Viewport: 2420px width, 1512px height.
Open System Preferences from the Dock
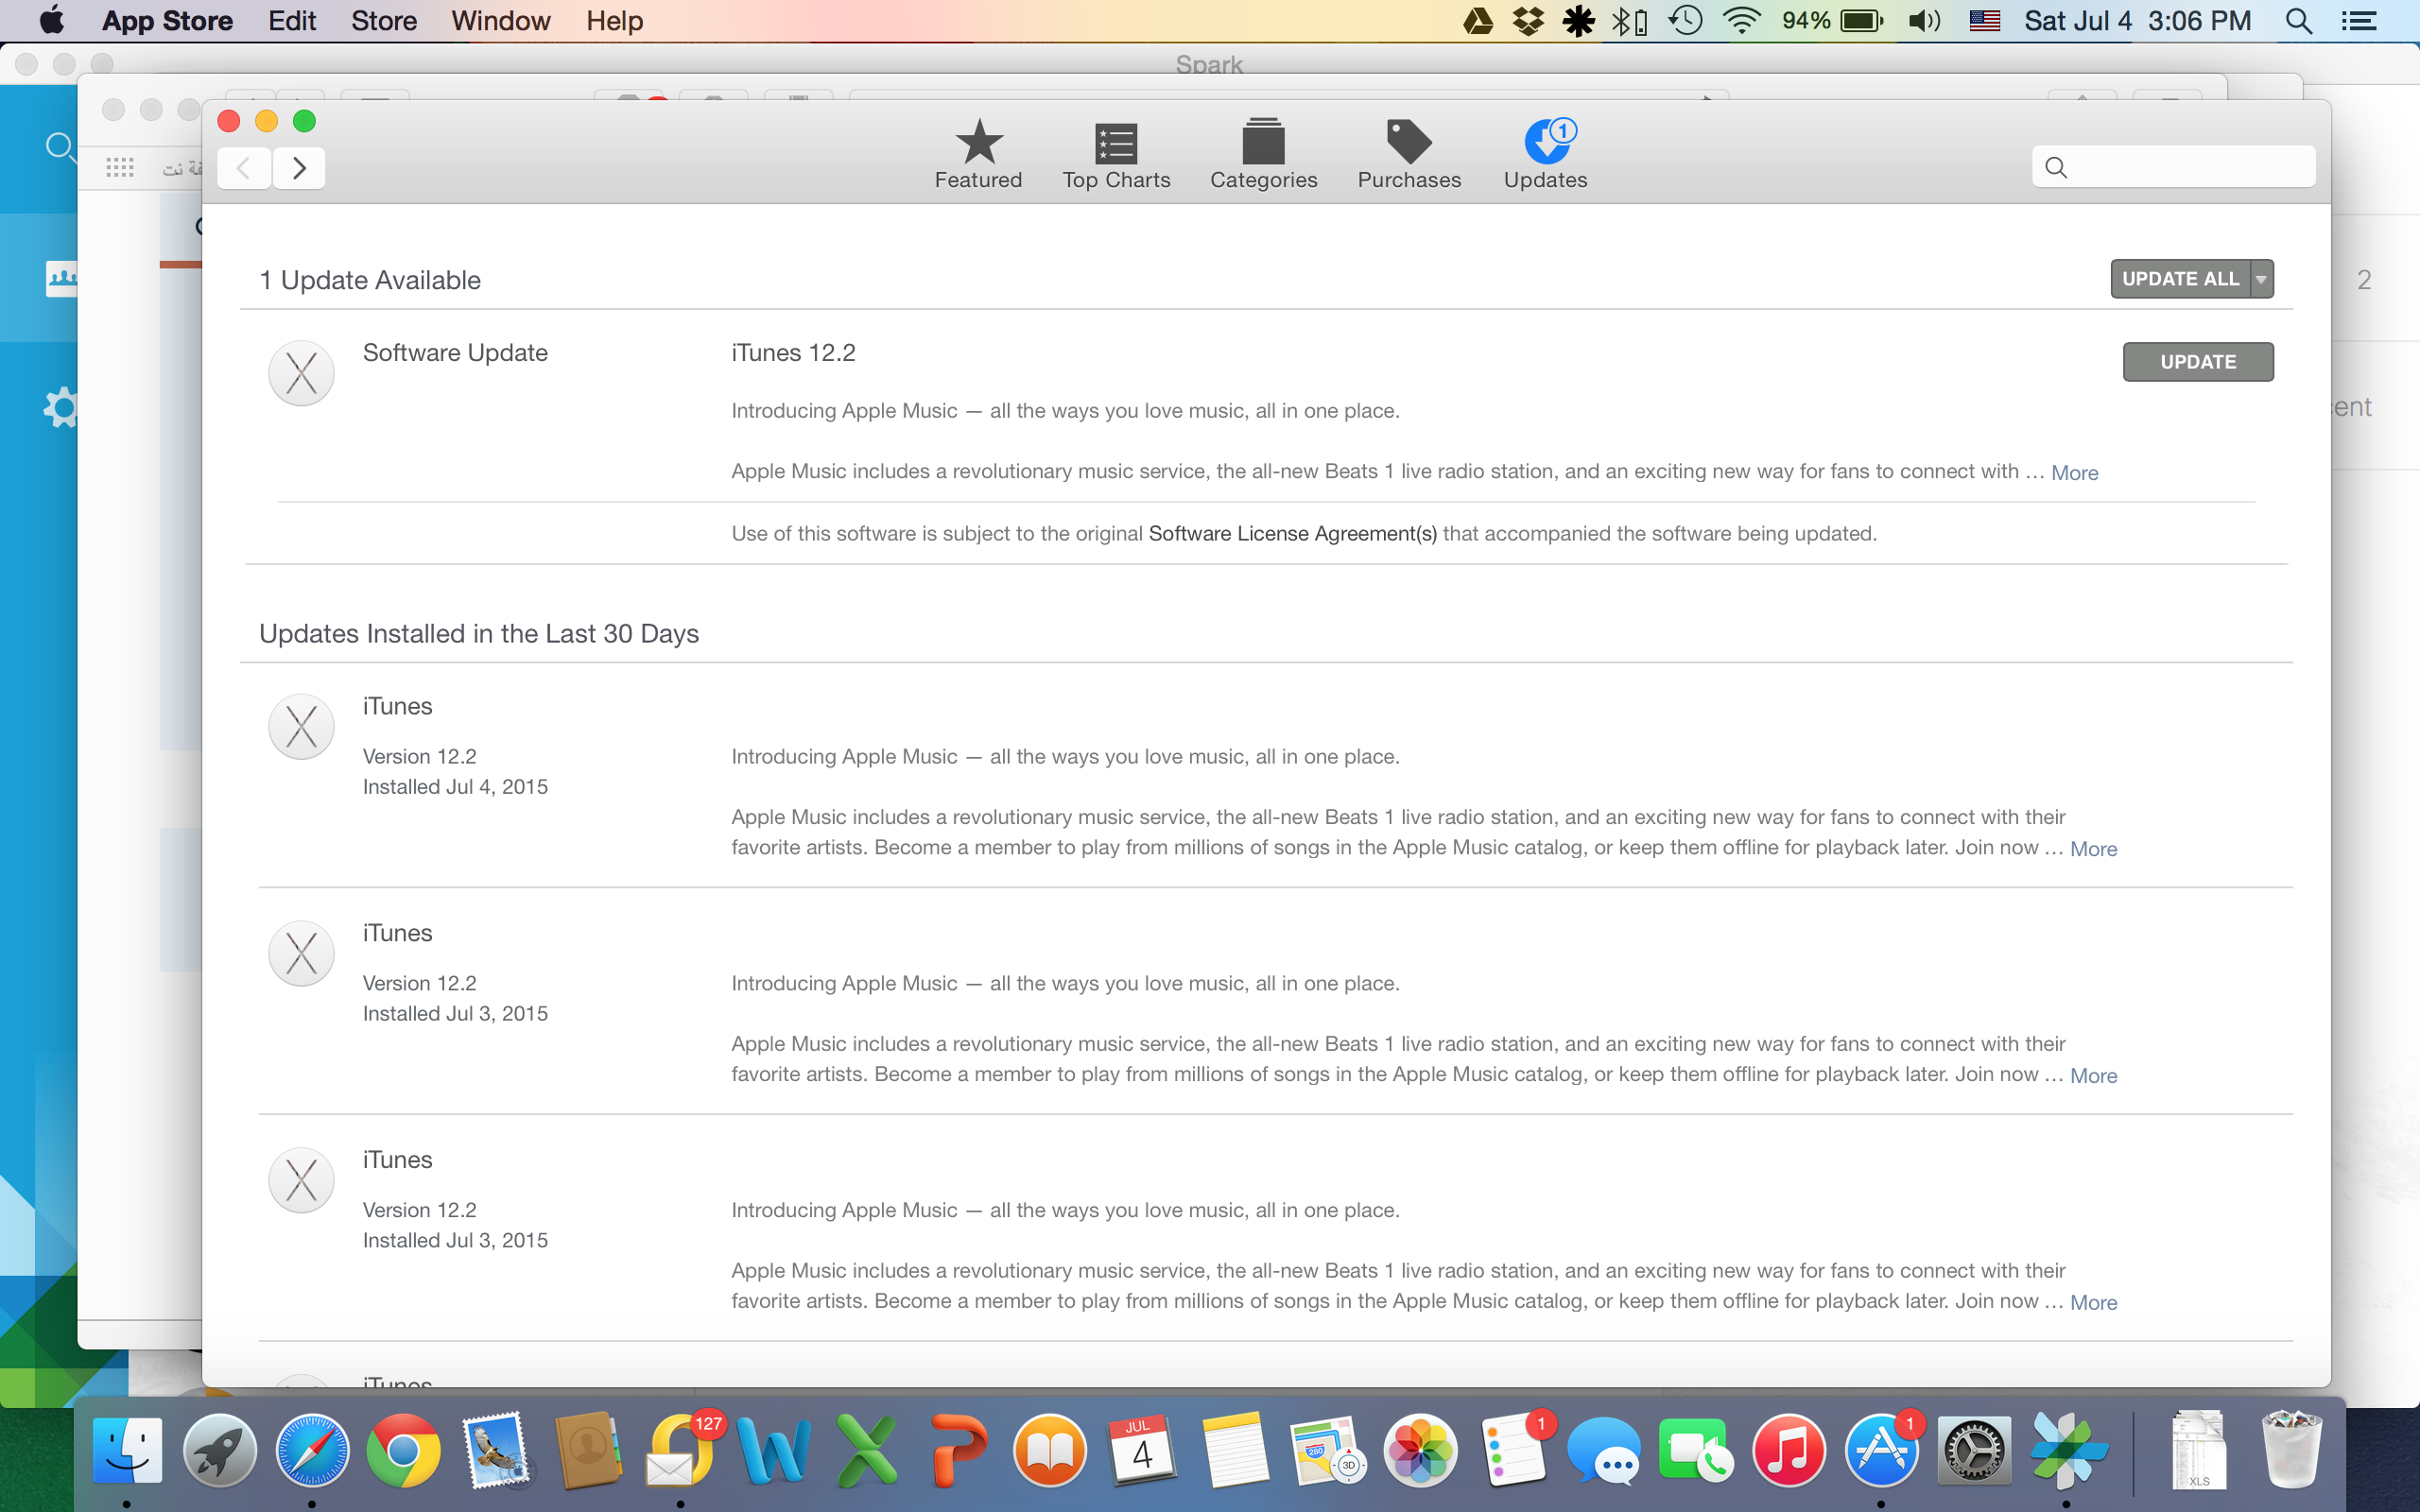click(x=1973, y=1449)
